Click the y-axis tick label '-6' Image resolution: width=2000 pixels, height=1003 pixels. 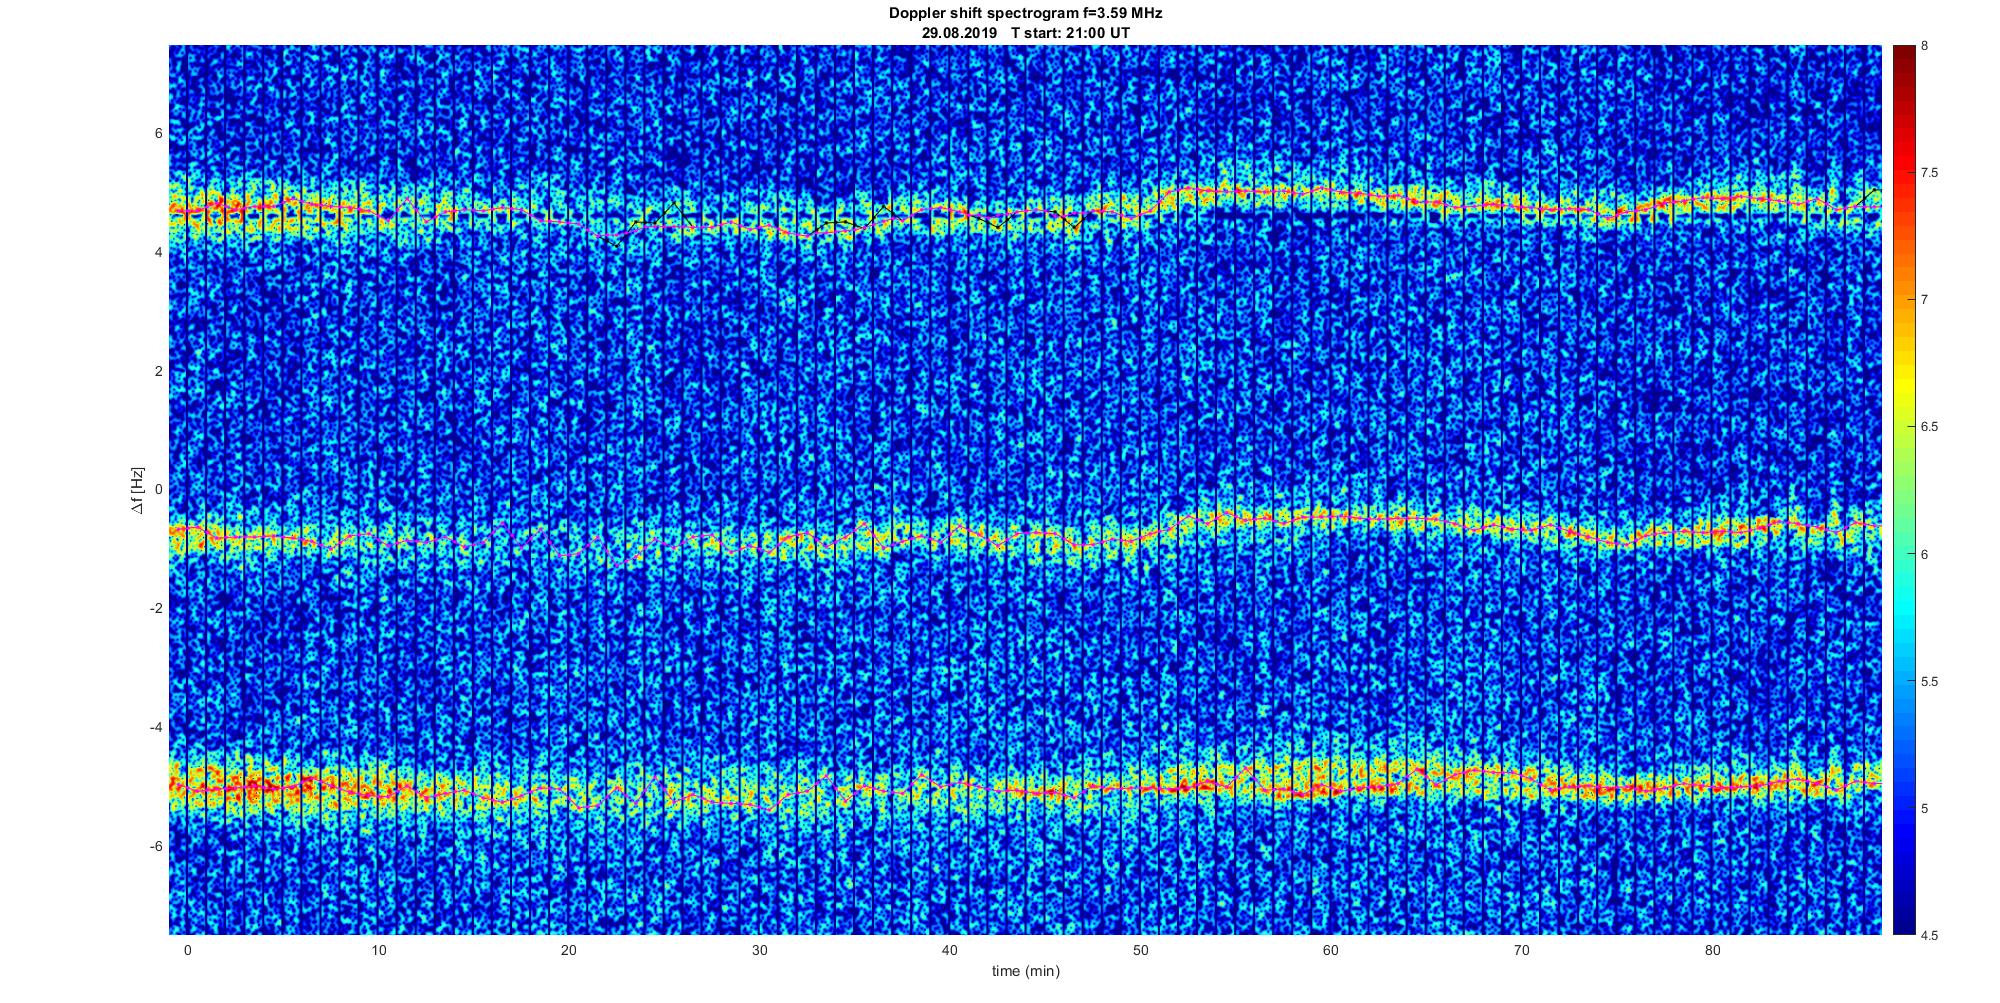pyautogui.click(x=157, y=846)
